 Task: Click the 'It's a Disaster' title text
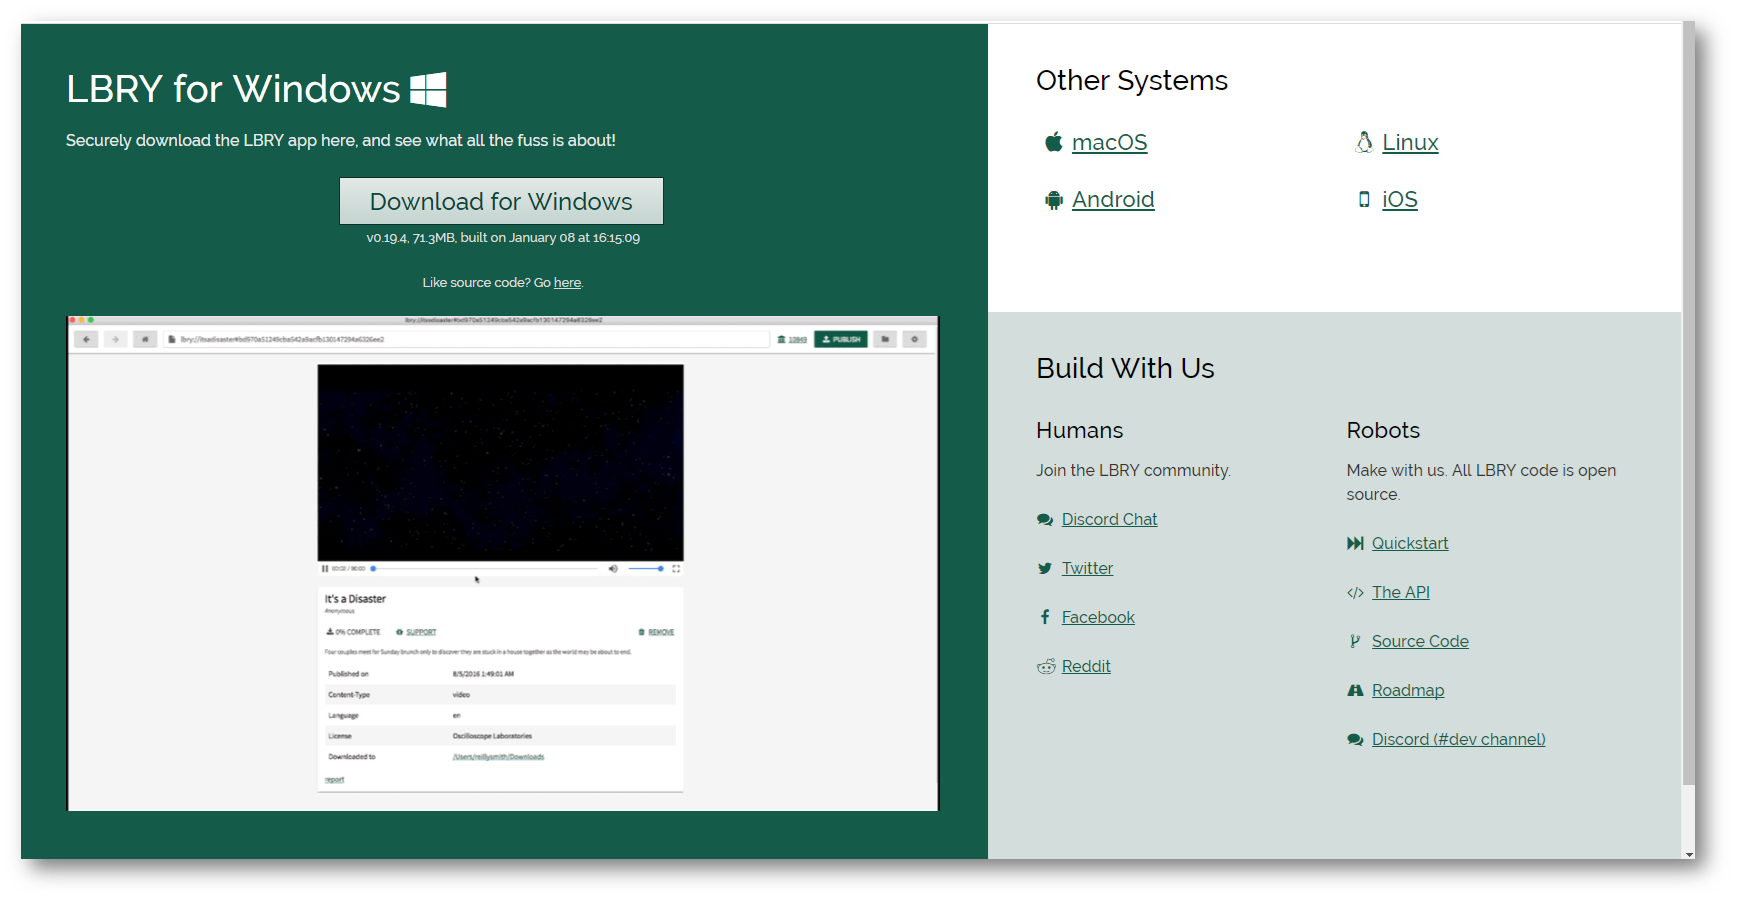click(x=355, y=599)
